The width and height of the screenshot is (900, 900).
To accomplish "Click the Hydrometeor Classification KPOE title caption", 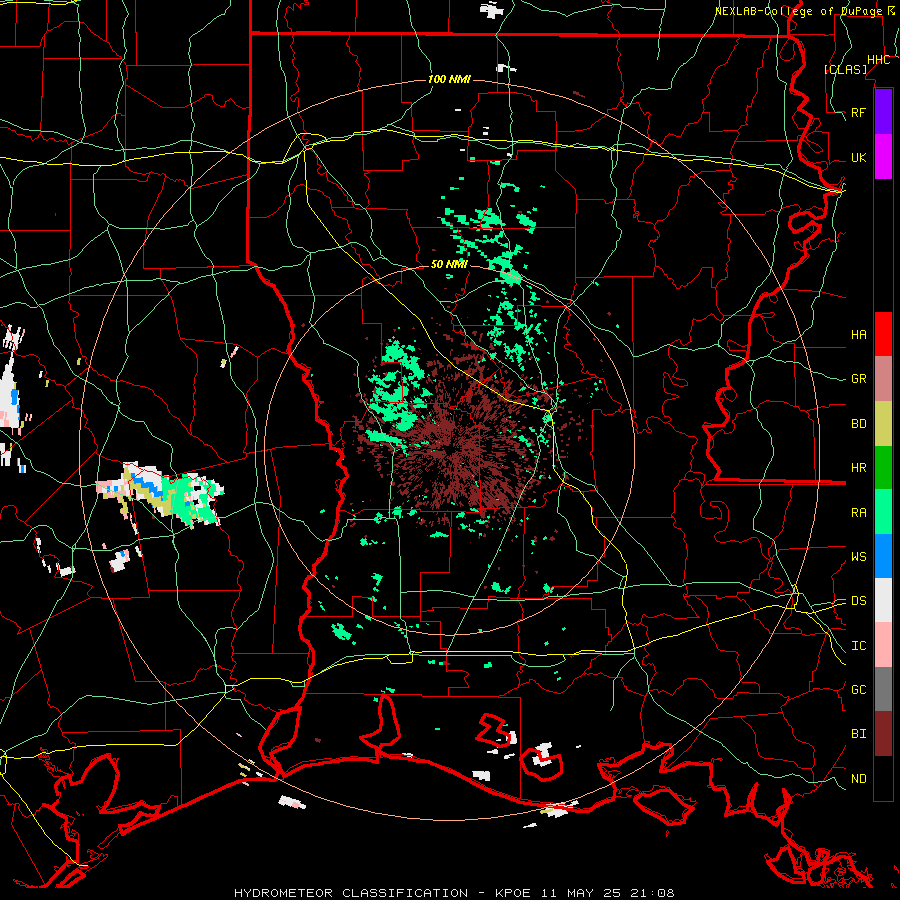I will pos(454,893).
